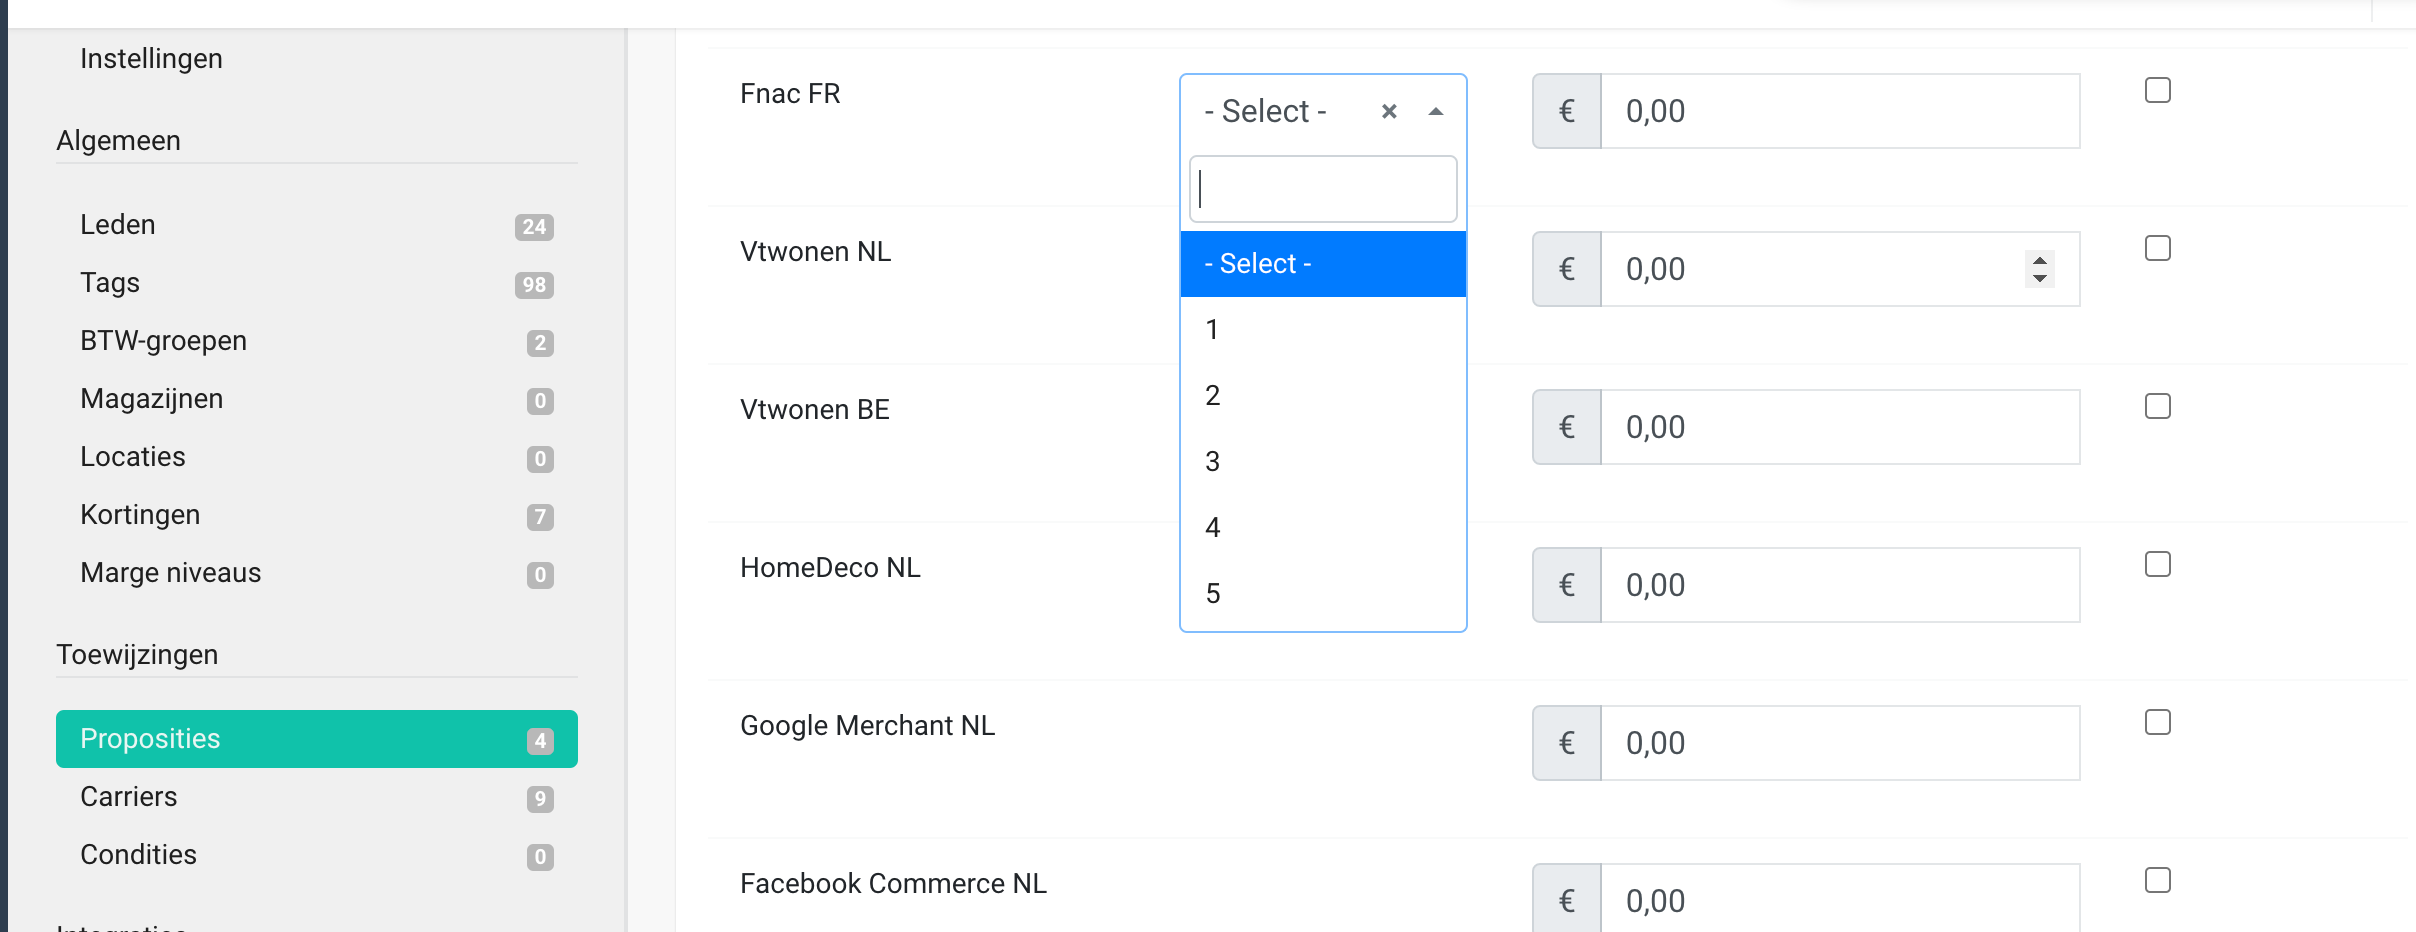Click the Tags count badge 98
The image size is (2416, 932).
pyautogui.click(x=534, y=285)
